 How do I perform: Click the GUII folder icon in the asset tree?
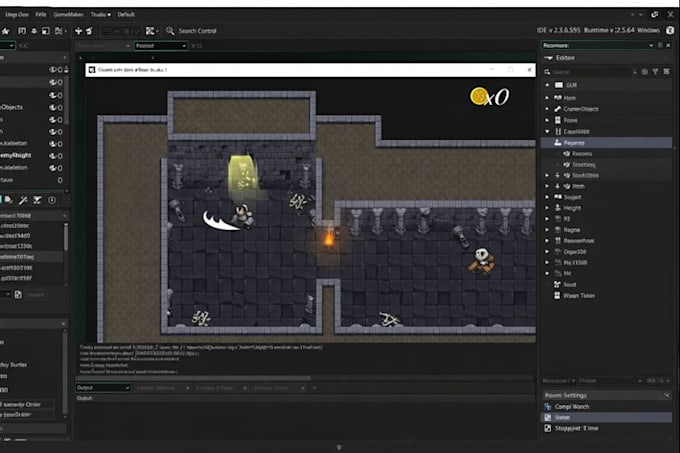pos(559,85)
